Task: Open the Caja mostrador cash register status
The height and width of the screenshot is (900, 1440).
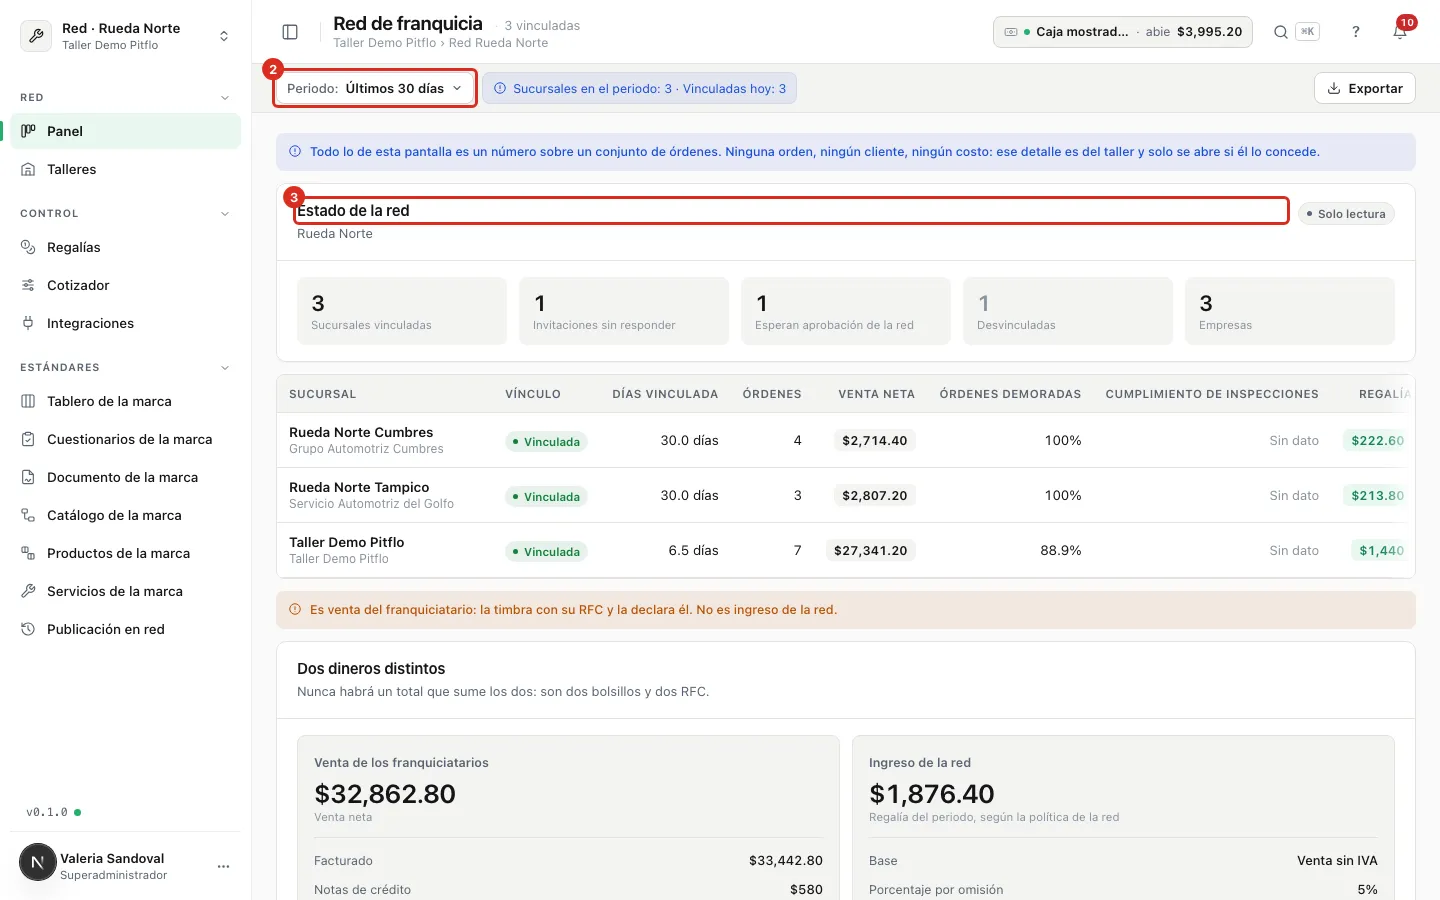Action: [1123, 32]
